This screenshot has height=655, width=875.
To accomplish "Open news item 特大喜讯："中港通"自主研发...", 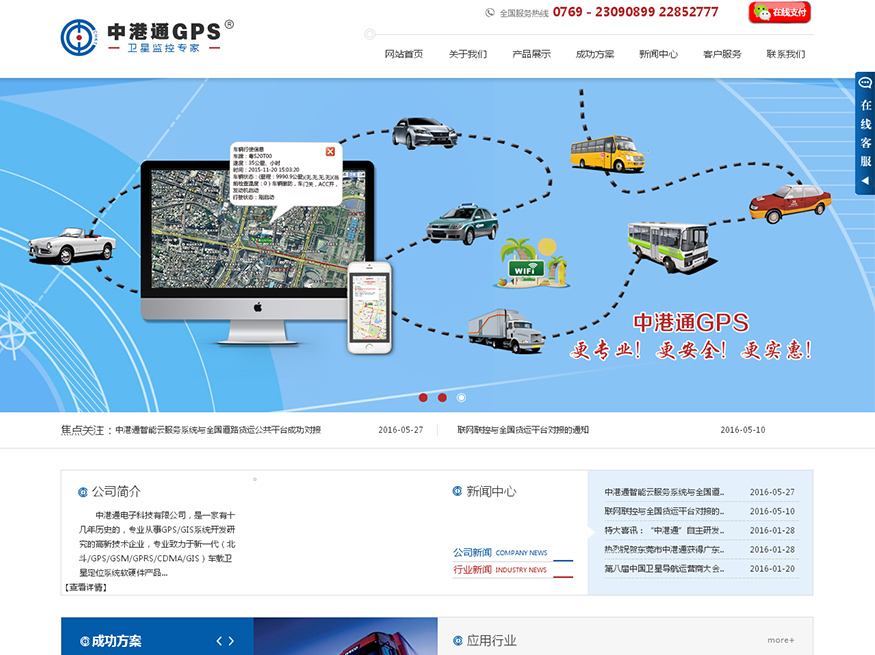I will [x=664, y=530].
